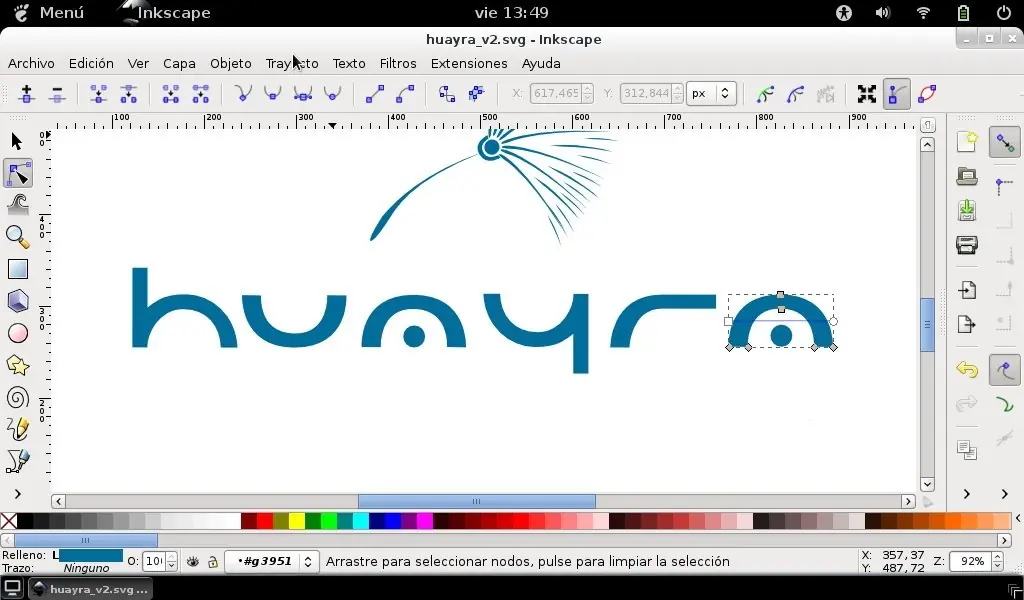This screenshot has height=600, width=1024.
Task: Click the save document icon
Action: click(967, 210)
